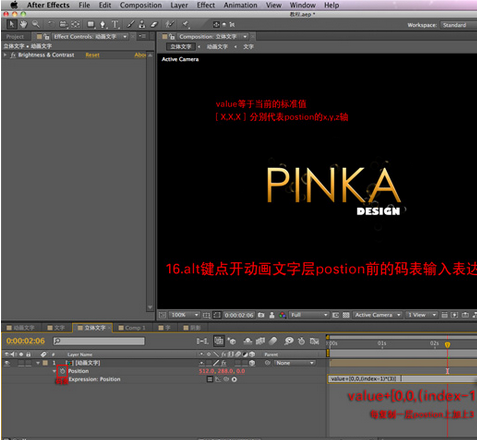Select the Hand tool
This screenshot has height=440, width=477.
pyautogui.click(x=23, y=24)
